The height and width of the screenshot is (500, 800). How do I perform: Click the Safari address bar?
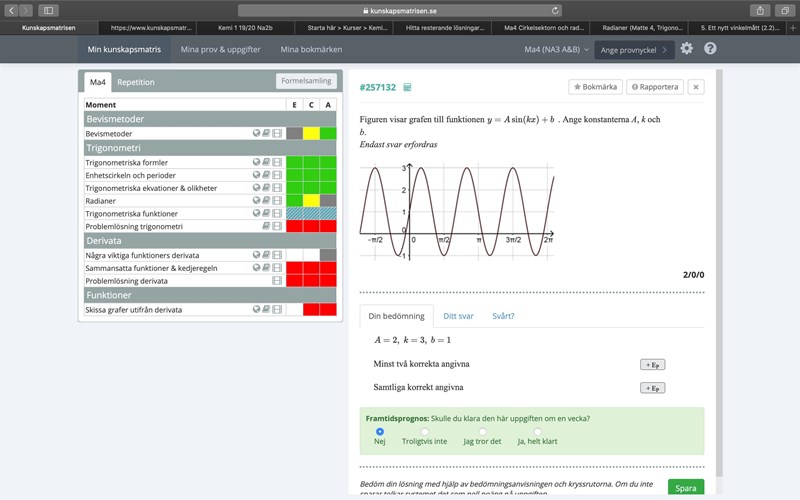[x=400, y=10]
